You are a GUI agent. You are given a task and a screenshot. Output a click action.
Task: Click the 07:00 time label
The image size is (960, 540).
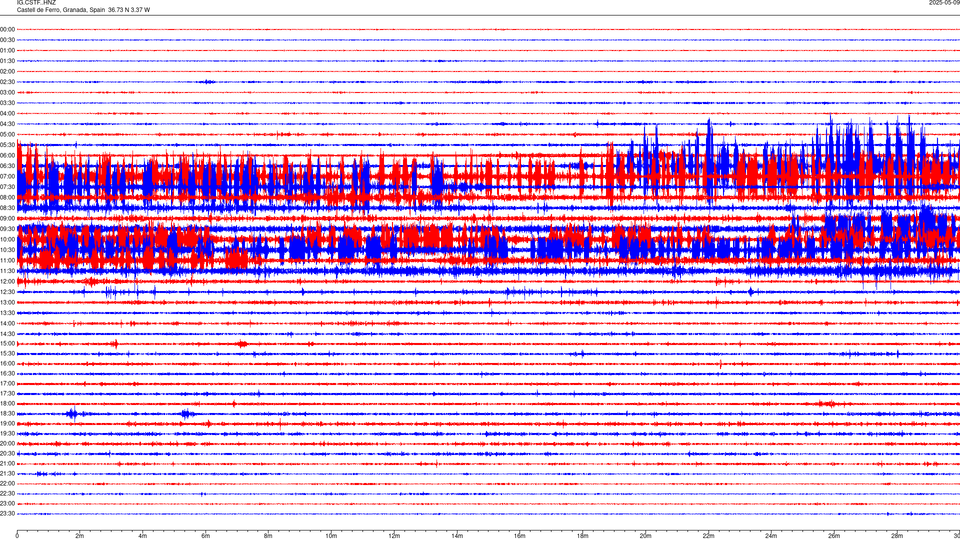[x=7, y=176]
